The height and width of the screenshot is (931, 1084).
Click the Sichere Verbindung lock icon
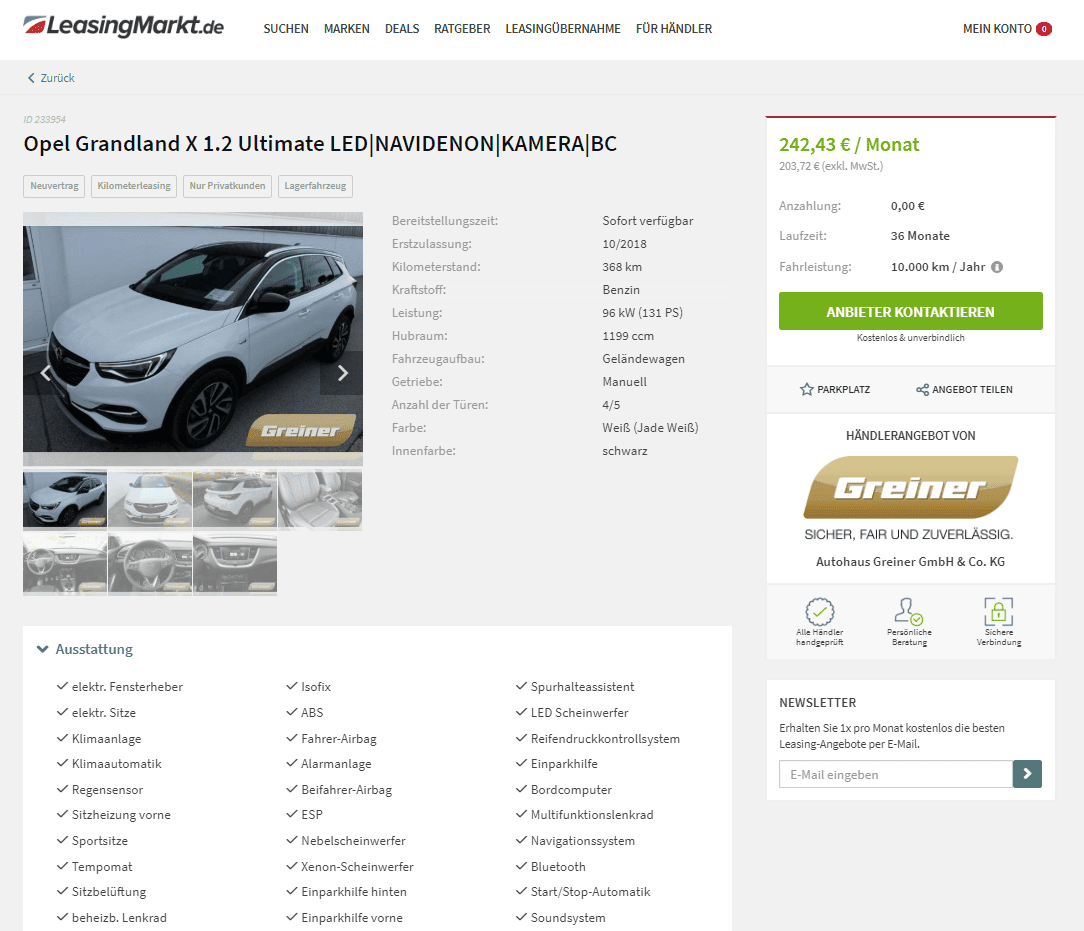pos(998,612)
